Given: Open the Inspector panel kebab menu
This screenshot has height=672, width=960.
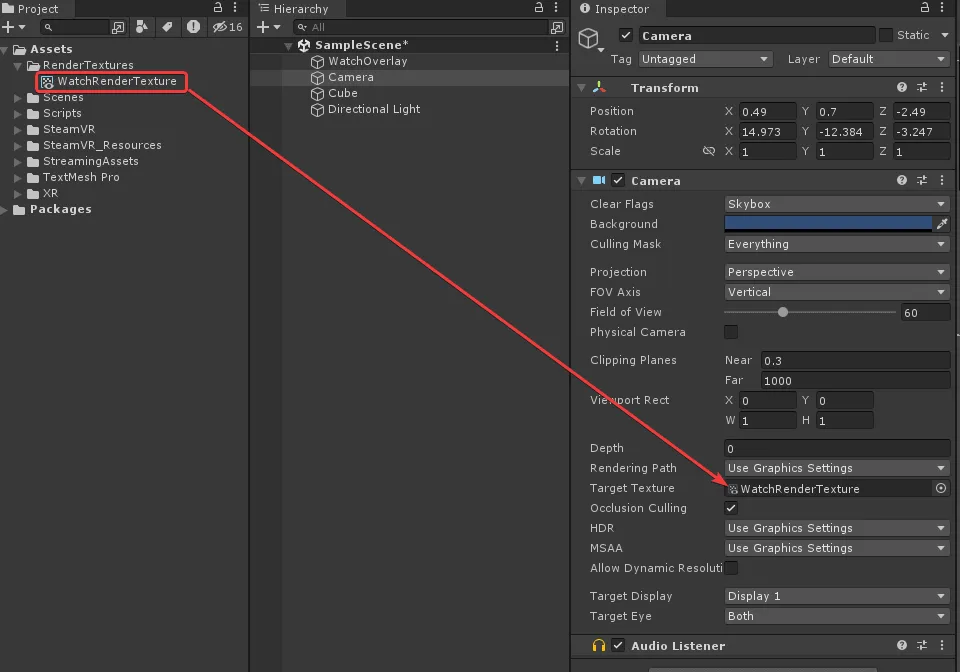Looking at the screenshot, I should [x=942, y=8].
